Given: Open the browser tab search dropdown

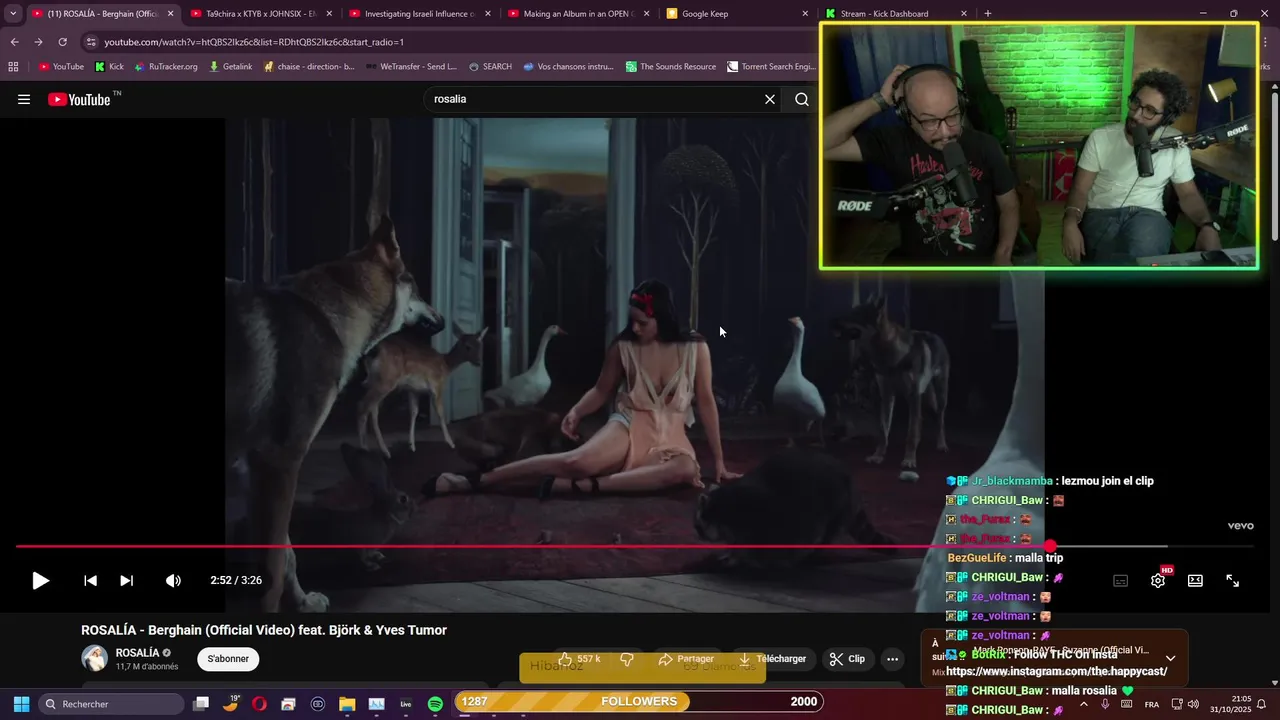Looking at the screenshot, I should point(13,14).
